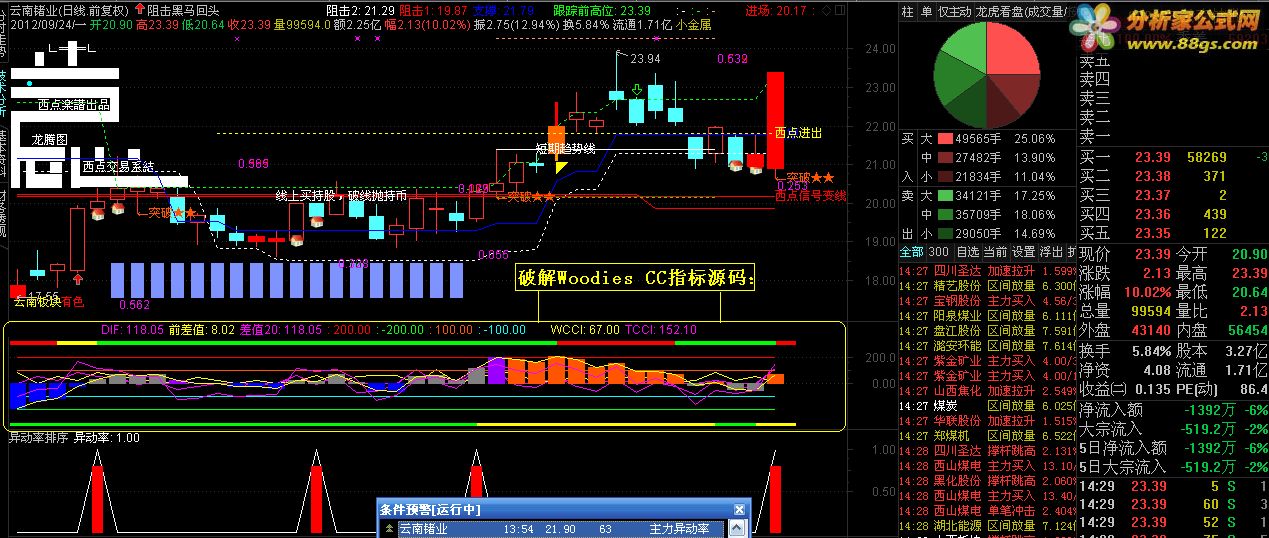Select the 湖北能源 alert row
The image size is (1269, 538).
tap(988, 525)
